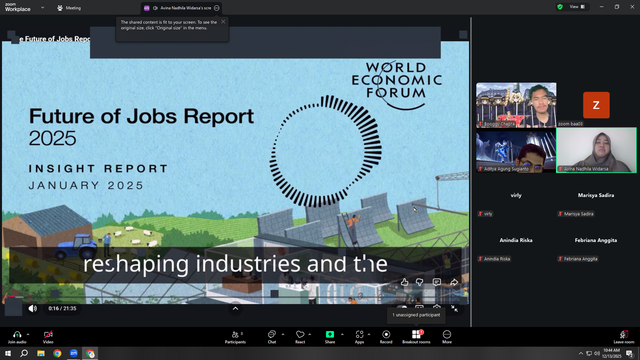Screen dimensions: 640x360
Task: Open screen share options circle icon
Action: tap(217, 8)
